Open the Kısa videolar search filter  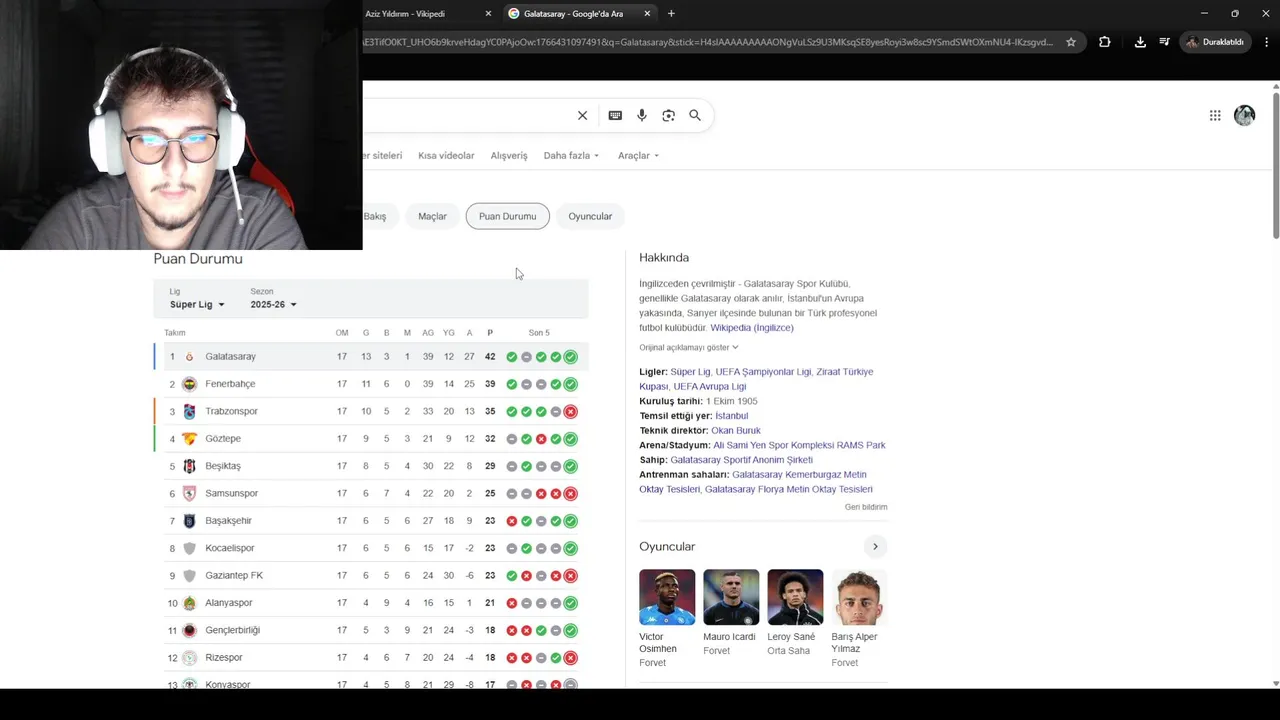tap(446, 155)
